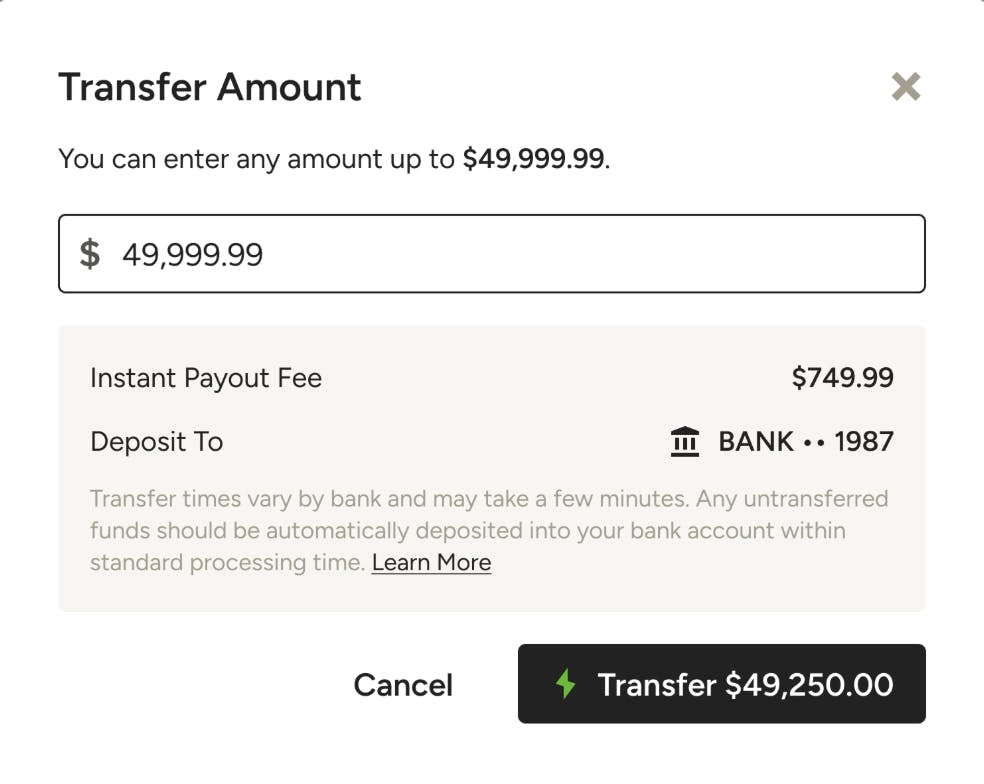Click the Deposit To label

point(156,441)
